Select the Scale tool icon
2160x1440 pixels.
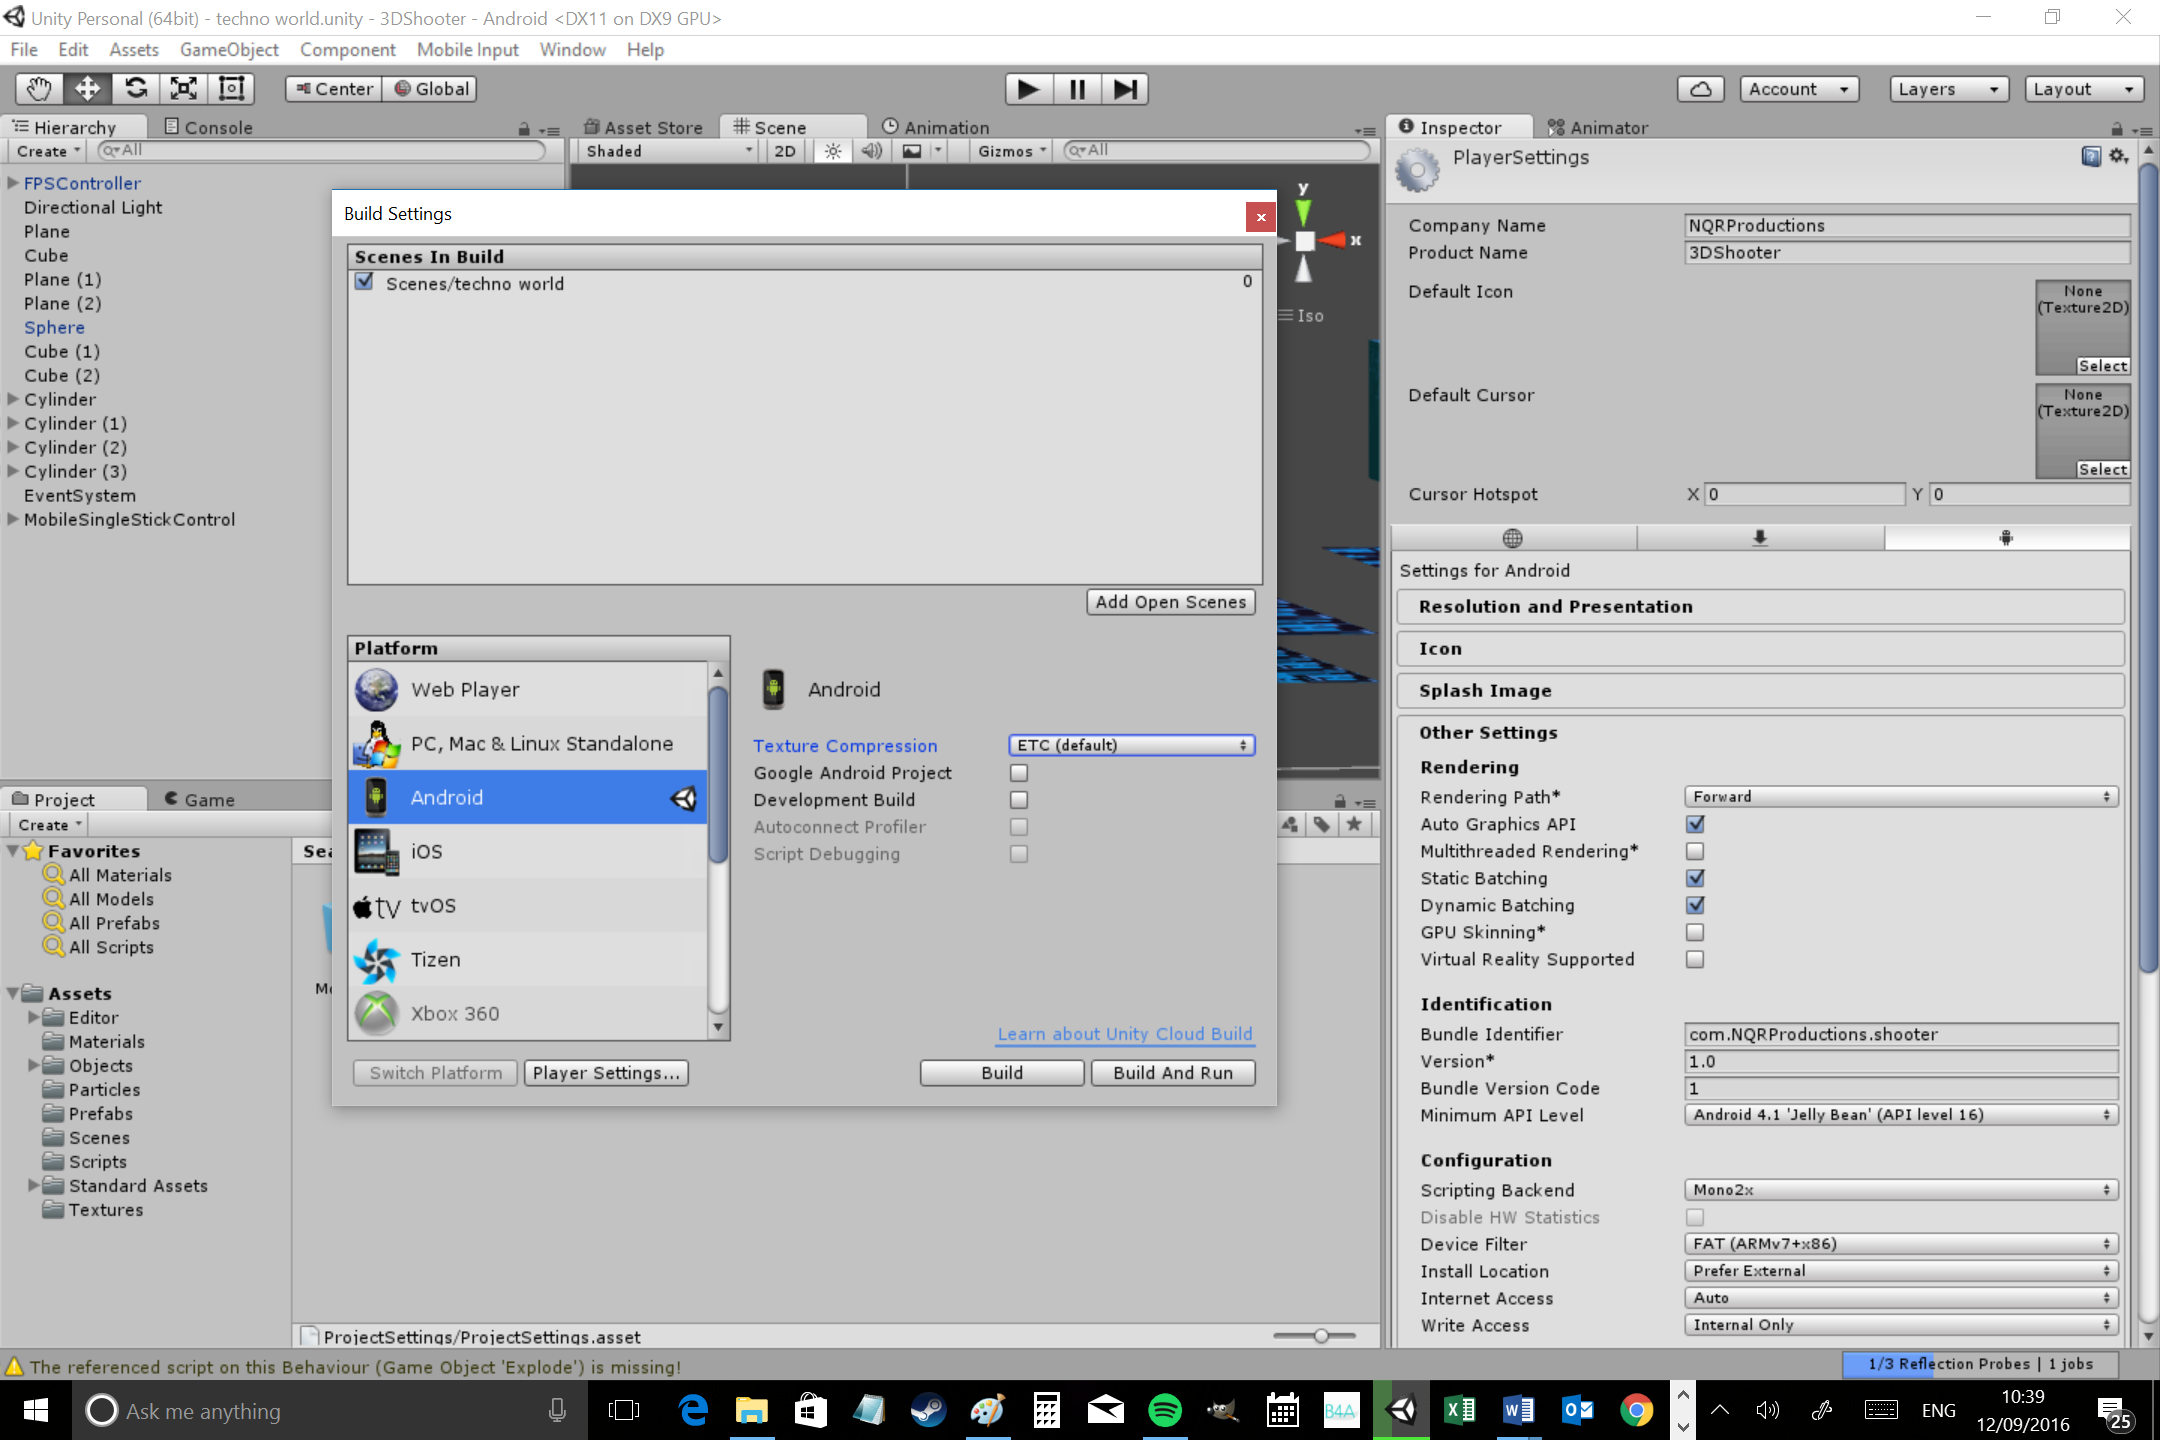pyautogui.click(x=184, y=89)
